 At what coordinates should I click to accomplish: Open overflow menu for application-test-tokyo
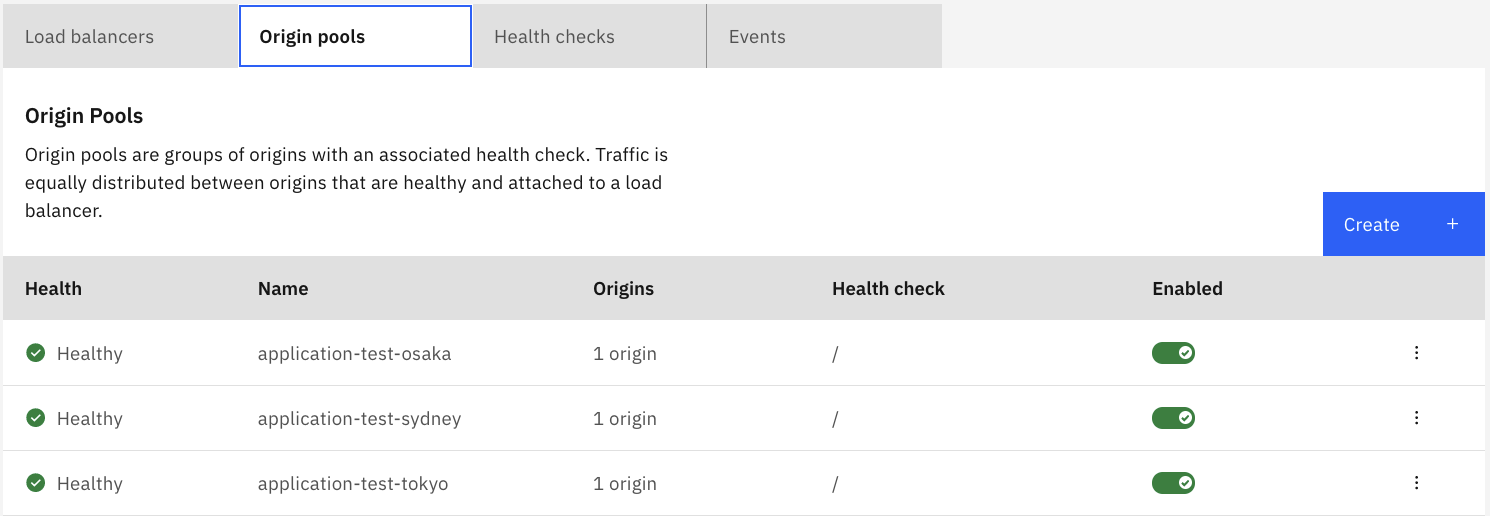click(1416, 483)
